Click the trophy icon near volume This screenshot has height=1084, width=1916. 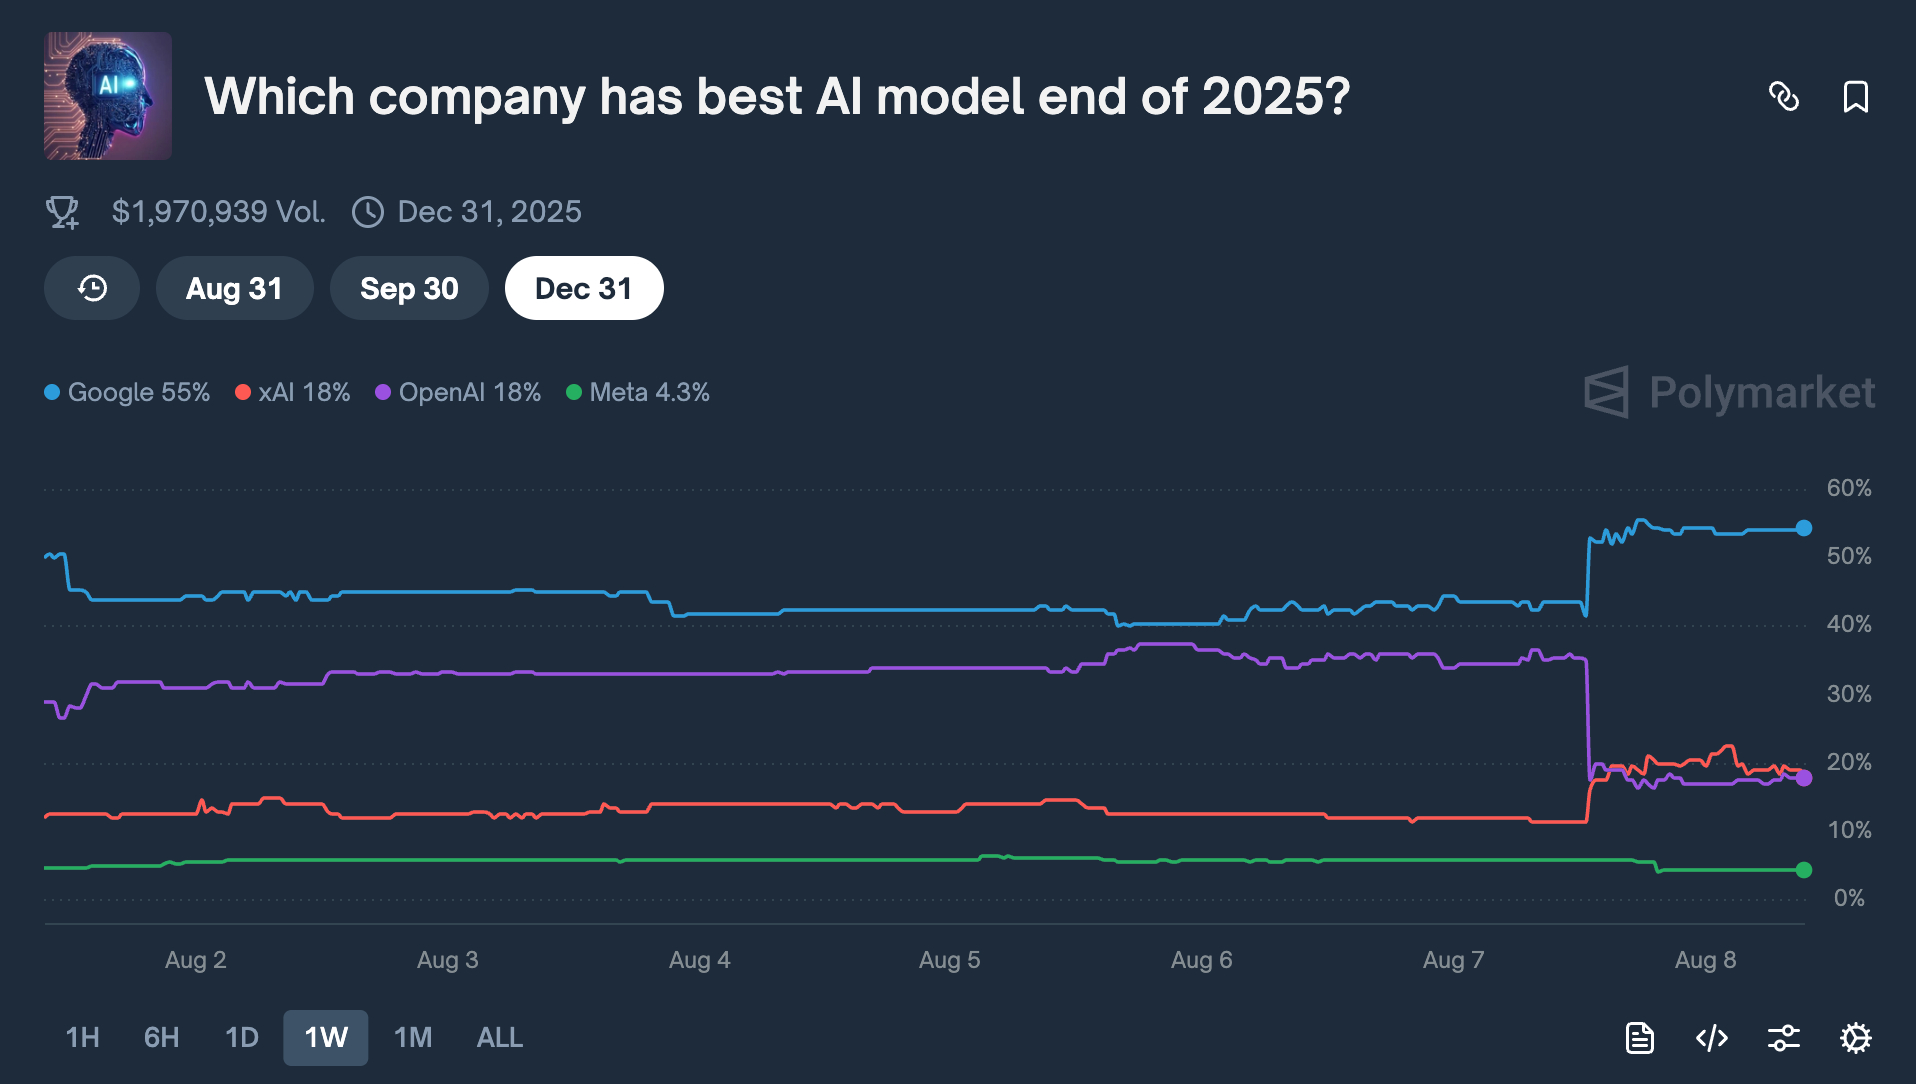[x=63, y=212]
